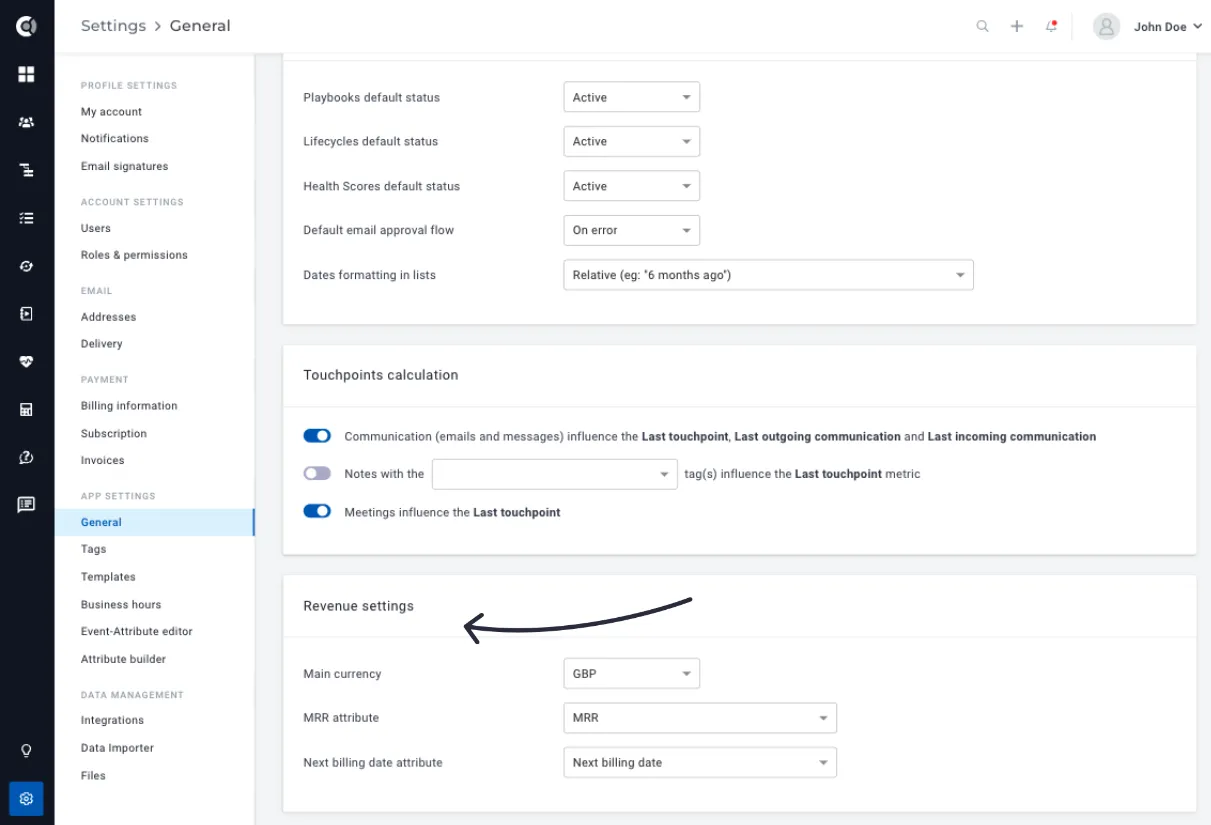
Task: Expand the John Doe user menu
Action: pyautogui.click(x=1167, y=27)
